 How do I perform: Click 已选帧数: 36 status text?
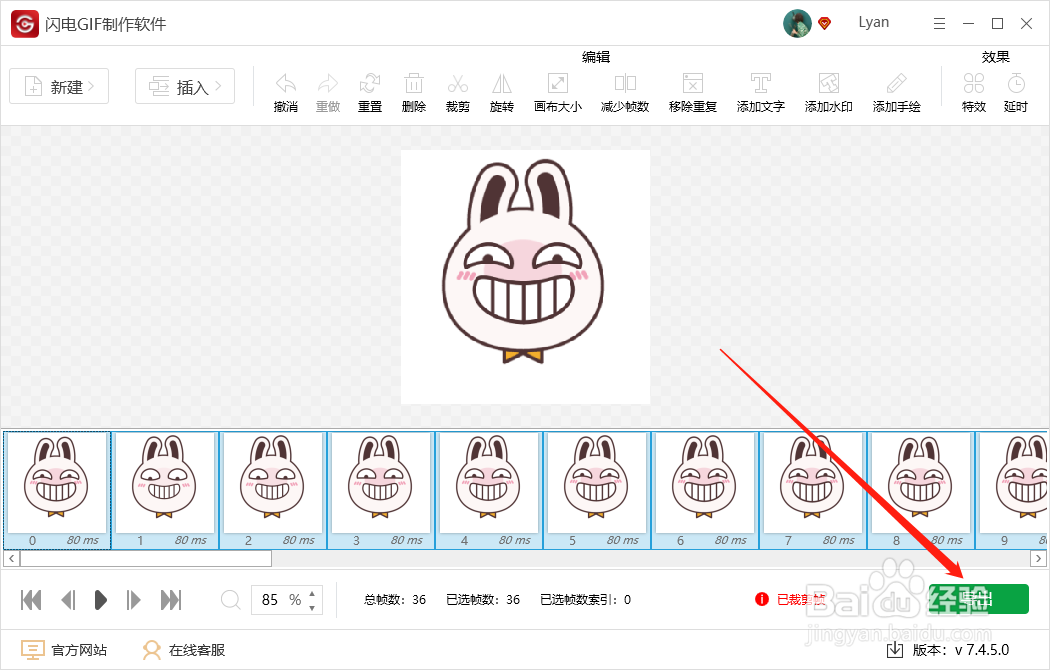point(483,600)
